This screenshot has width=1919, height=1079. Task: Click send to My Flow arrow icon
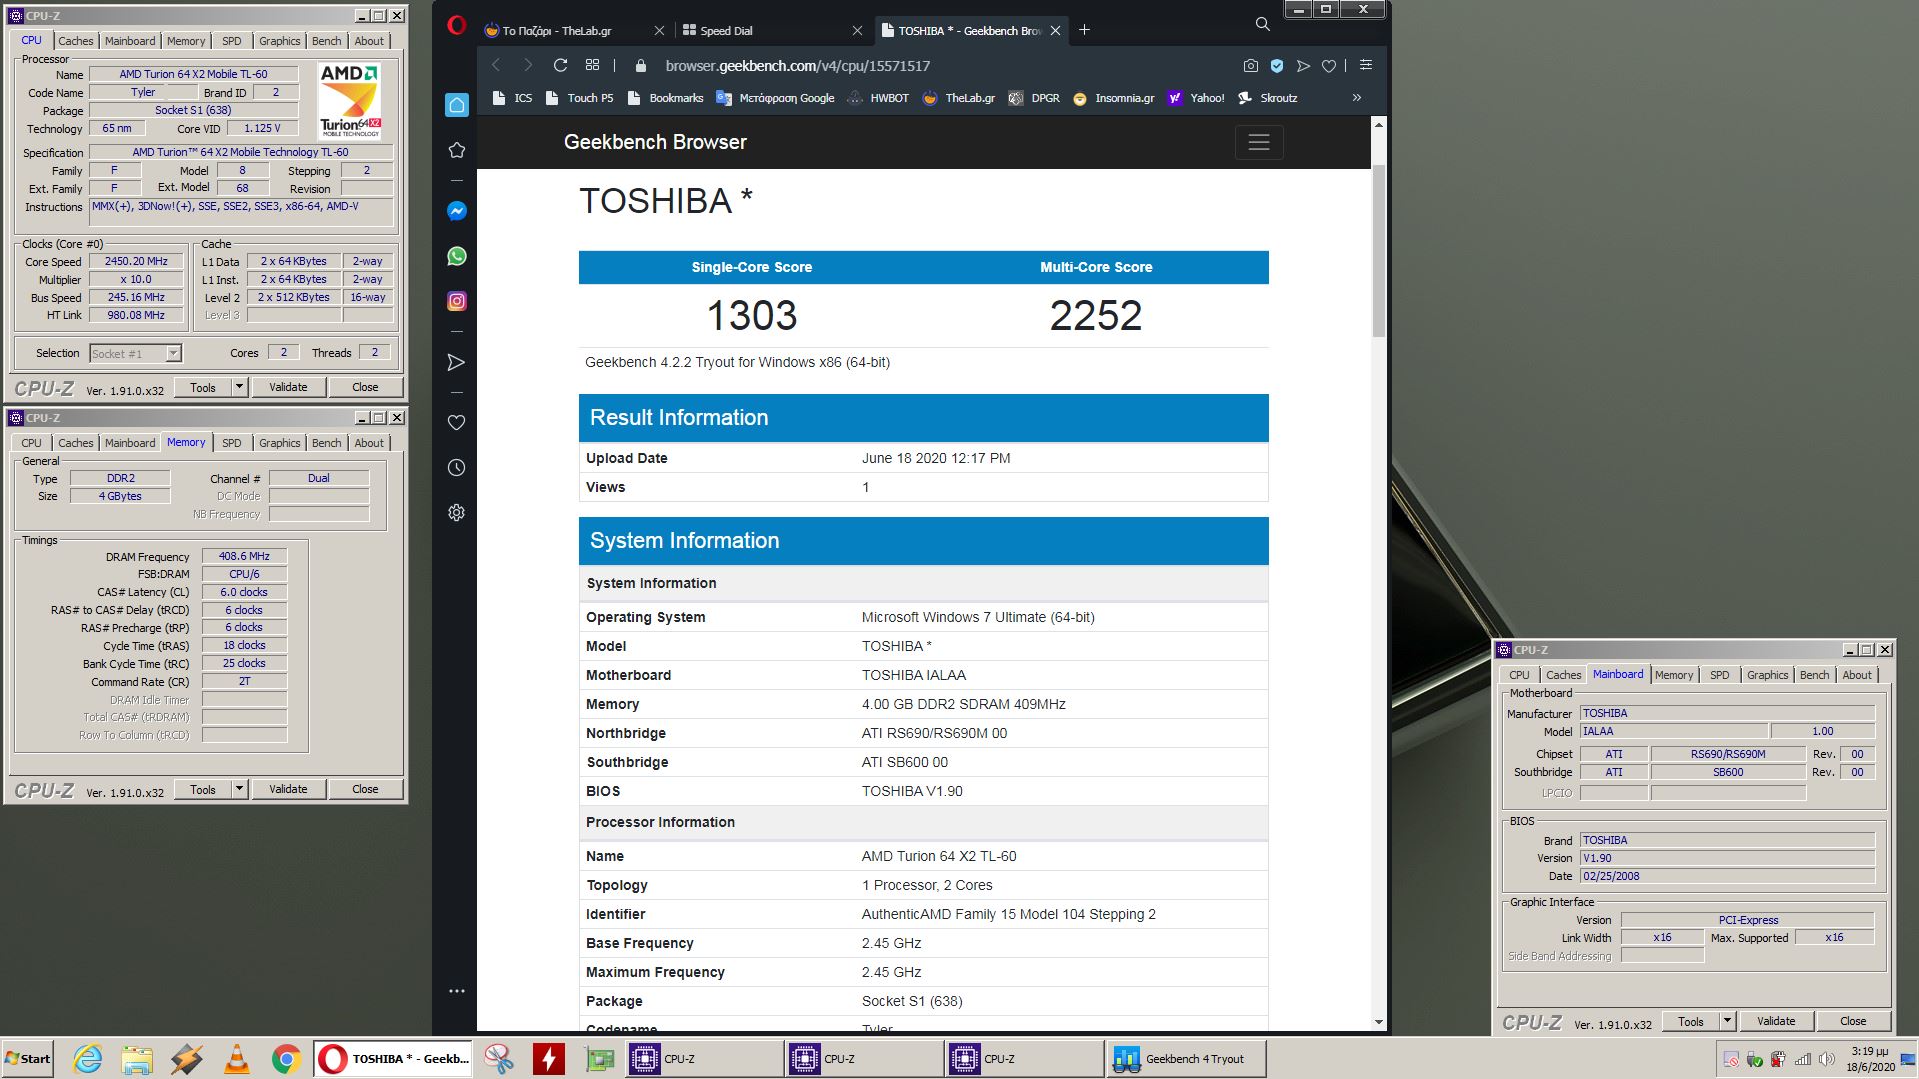point(1302,66)
